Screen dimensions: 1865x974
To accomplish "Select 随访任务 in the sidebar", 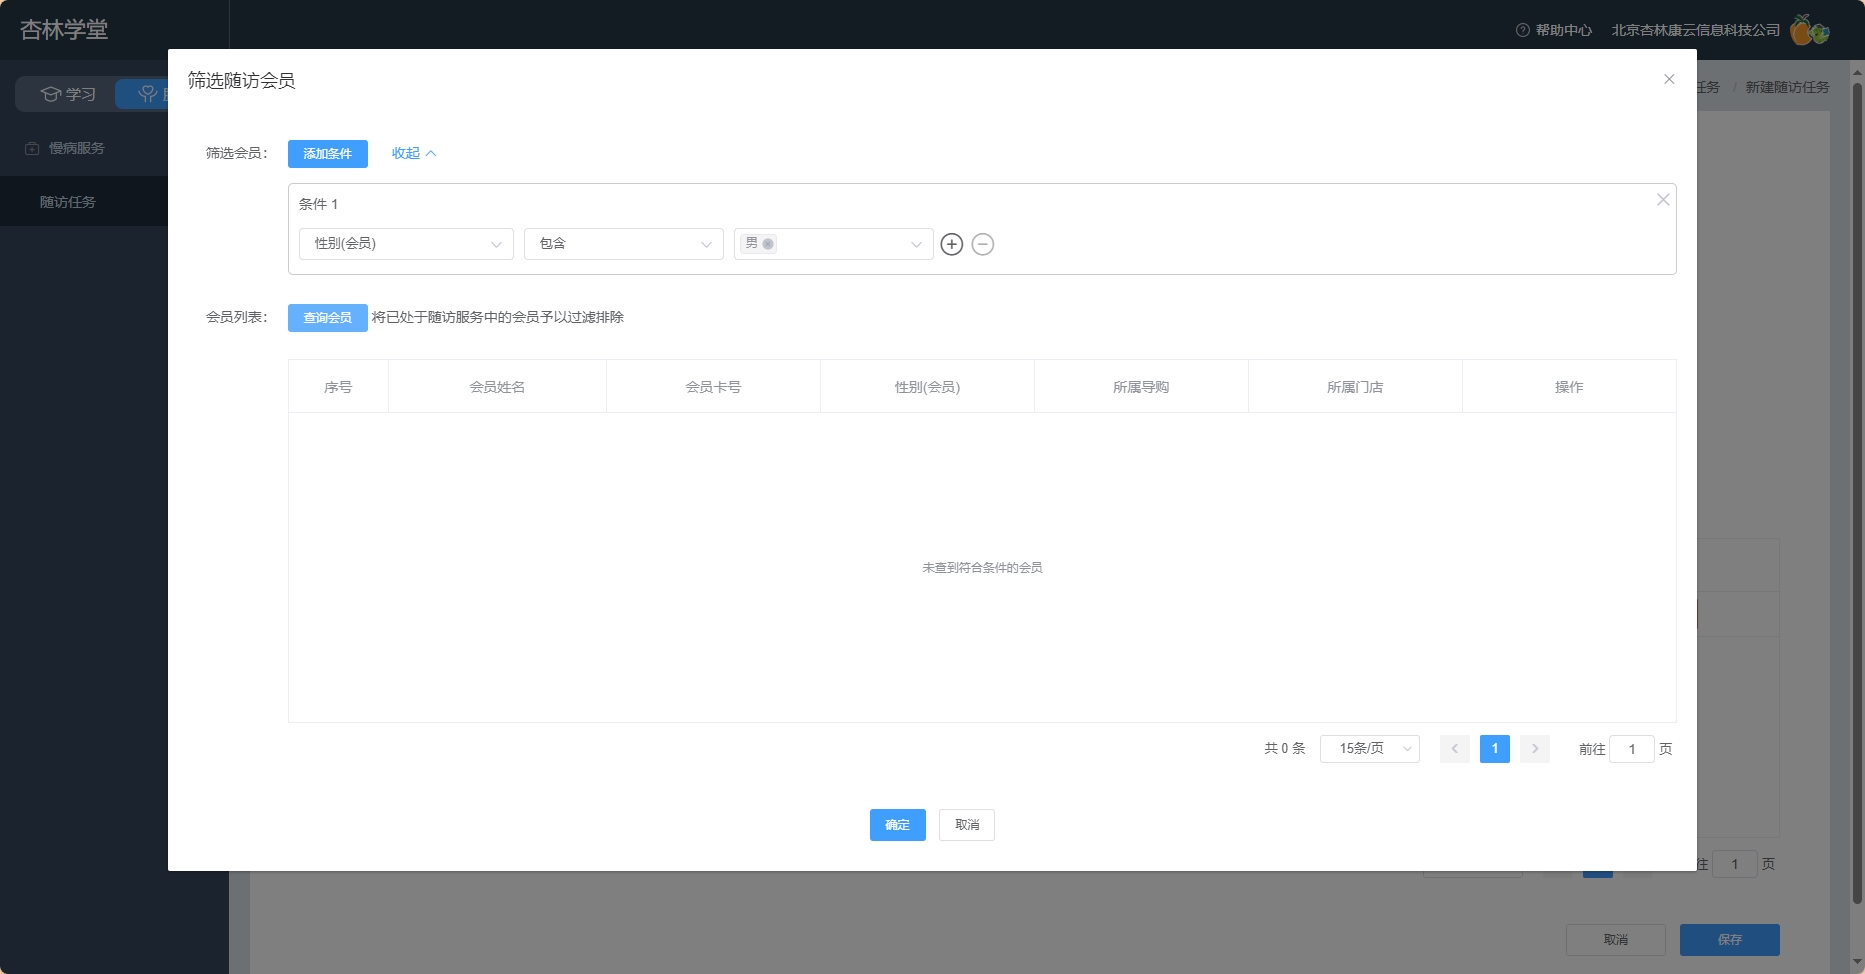I will point(84,202).
